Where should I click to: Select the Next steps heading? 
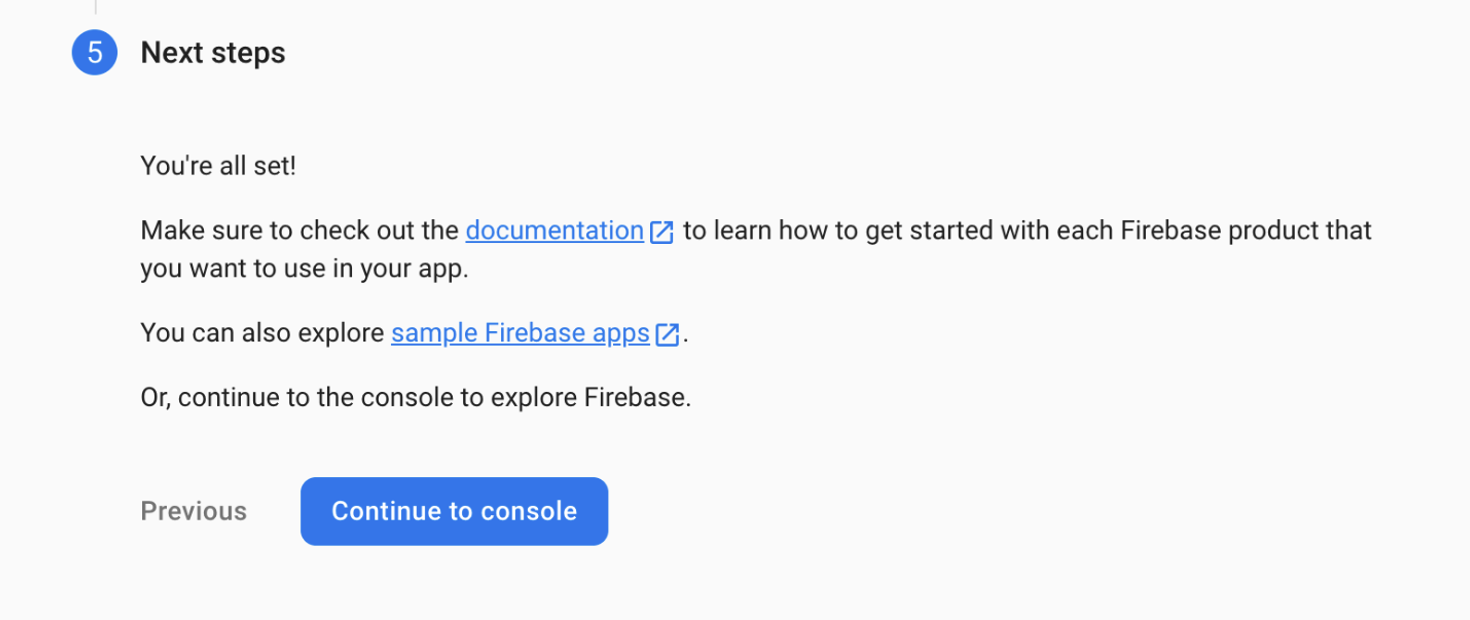click(x=213, y=53)
